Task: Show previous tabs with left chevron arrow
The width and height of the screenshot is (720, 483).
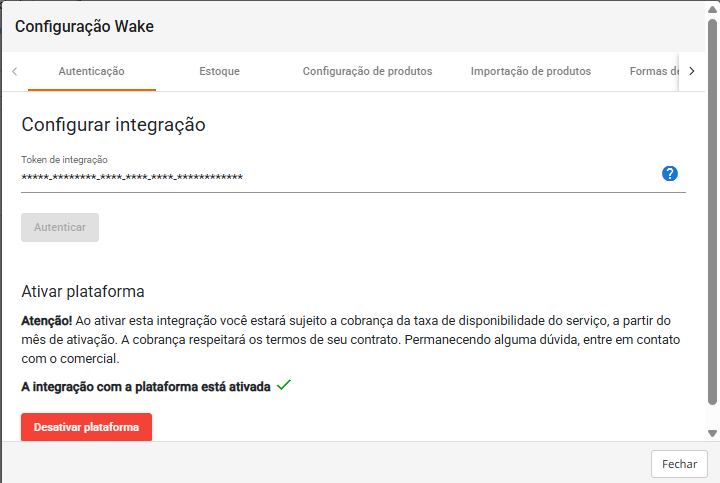Action: (15, 71)
